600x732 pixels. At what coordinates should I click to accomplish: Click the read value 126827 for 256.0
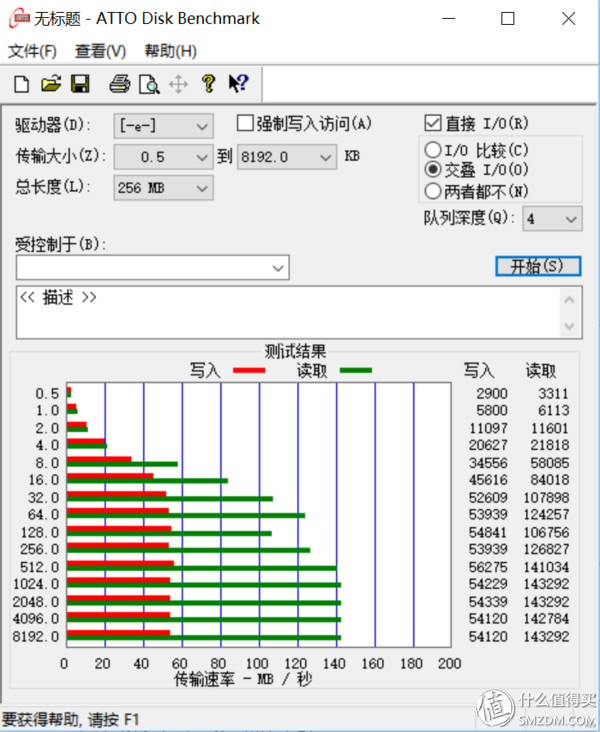546,549
